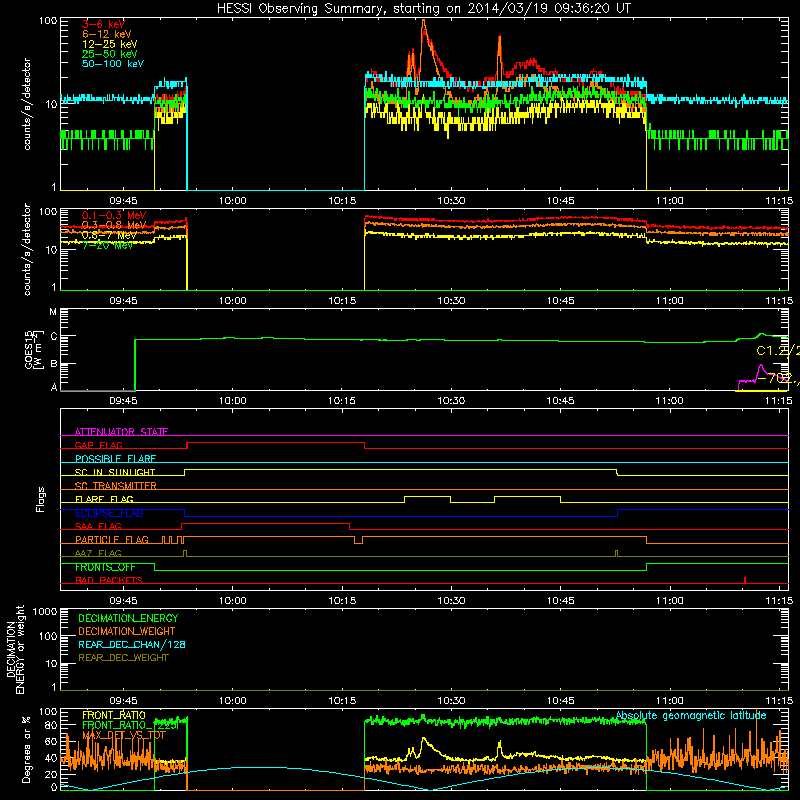Click the B class tick on the GOES axis

coord(53,364)
